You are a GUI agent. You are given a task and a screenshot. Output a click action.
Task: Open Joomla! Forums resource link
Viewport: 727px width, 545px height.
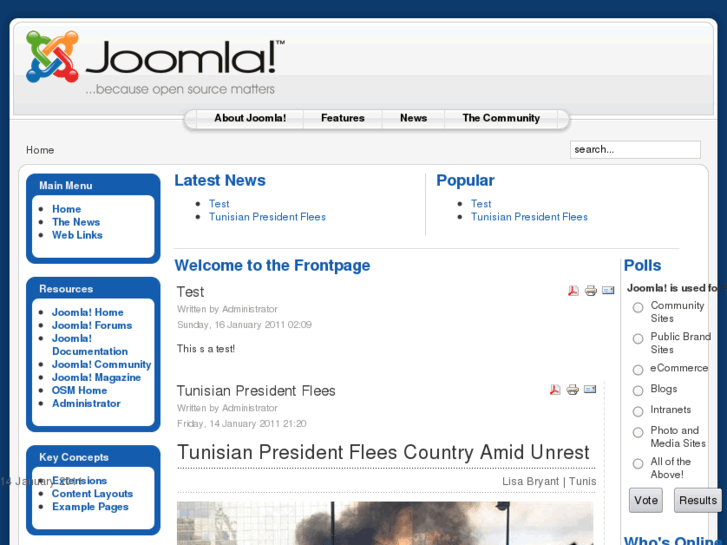(92, 326)
